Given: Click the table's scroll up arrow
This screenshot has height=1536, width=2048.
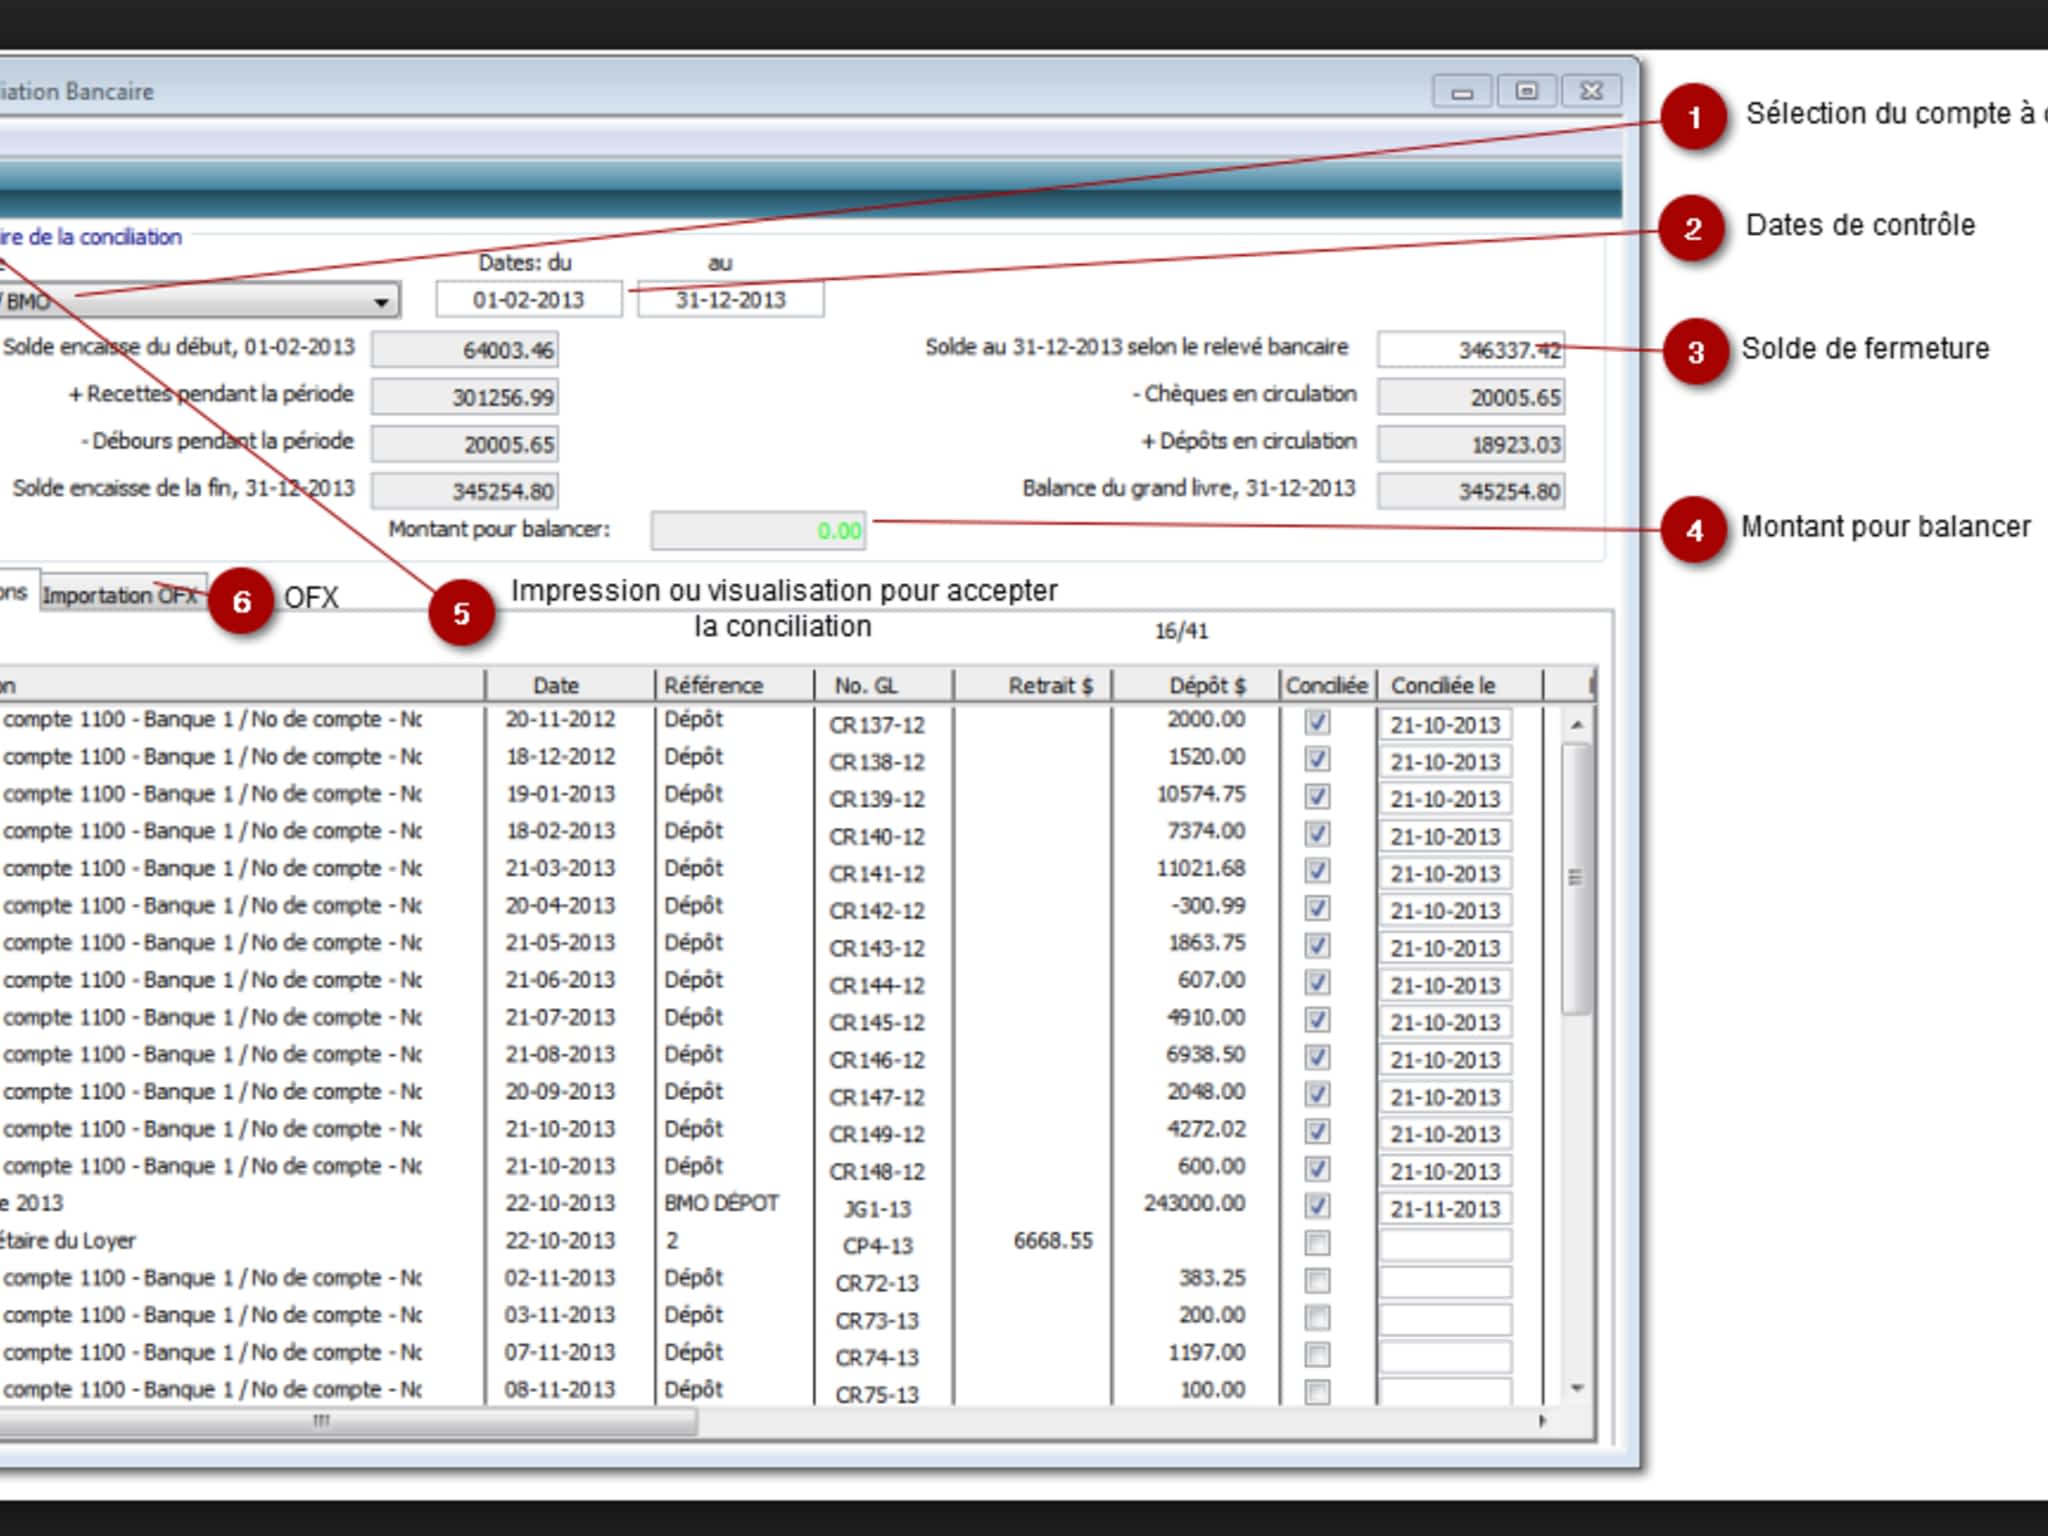Looking at the screenshot, I should 1577,724.
